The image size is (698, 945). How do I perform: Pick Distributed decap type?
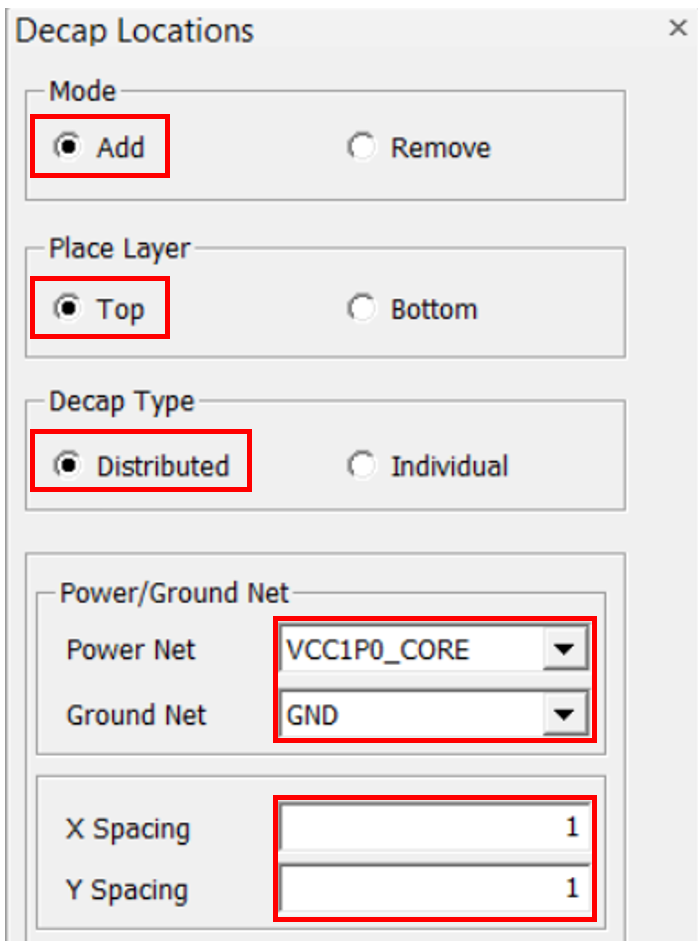point(70,466)
